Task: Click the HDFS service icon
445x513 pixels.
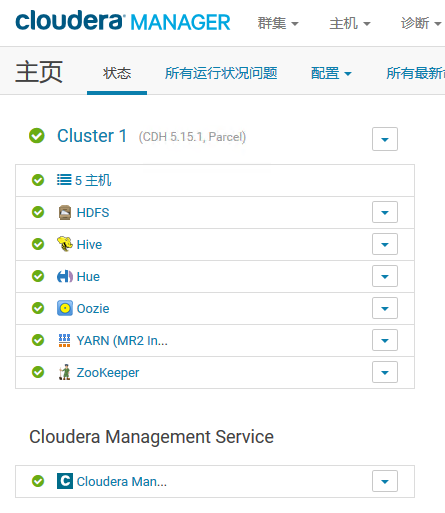Action: (x=65, y=212)
